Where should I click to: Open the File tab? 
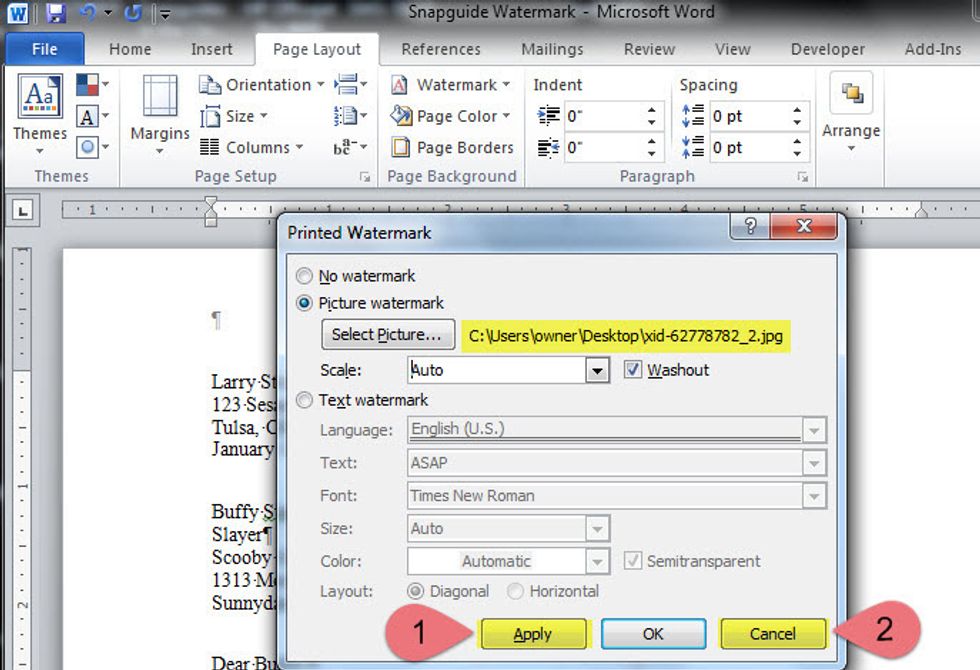(44, 49)
